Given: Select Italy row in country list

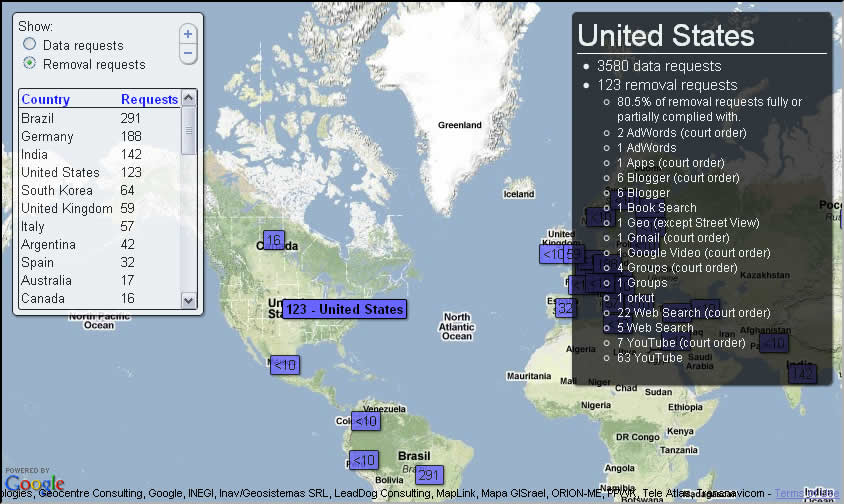Looking at the screenshot, I should (100, 226).
